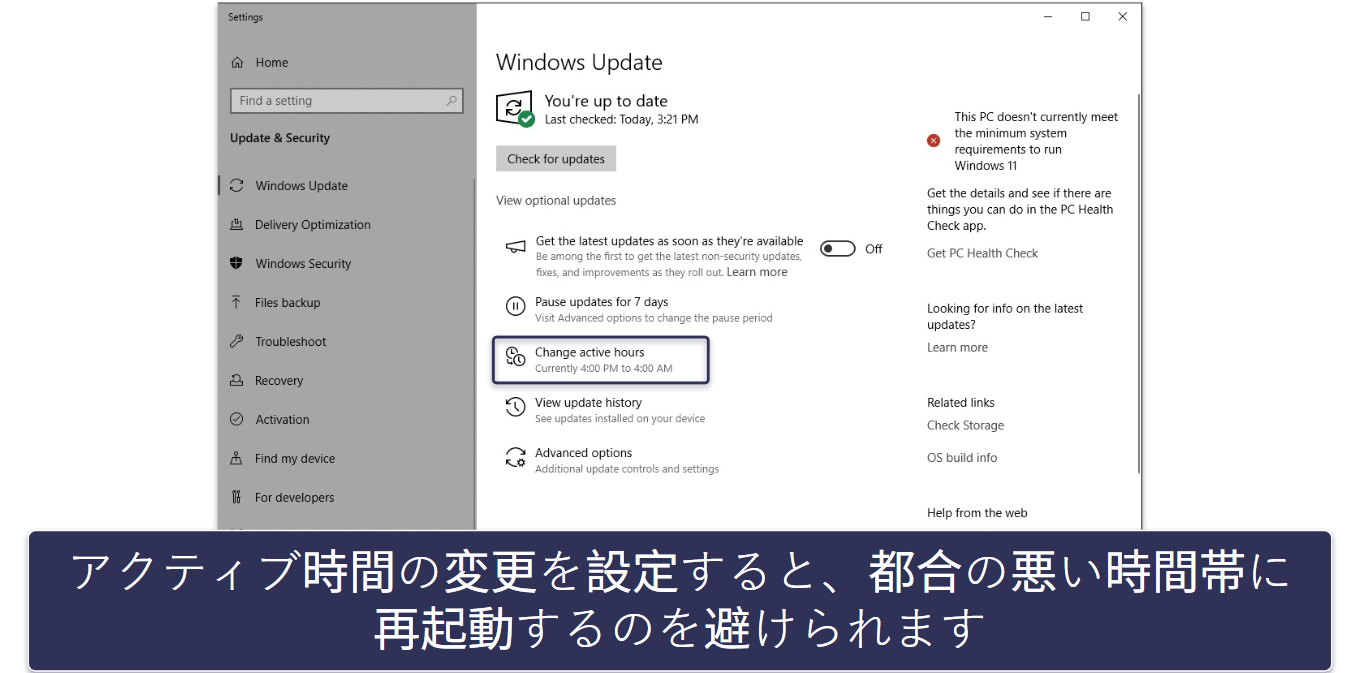1359x673 pixels.
Task: Click the Delivery Optimization icon
Action: click(237, 225)
